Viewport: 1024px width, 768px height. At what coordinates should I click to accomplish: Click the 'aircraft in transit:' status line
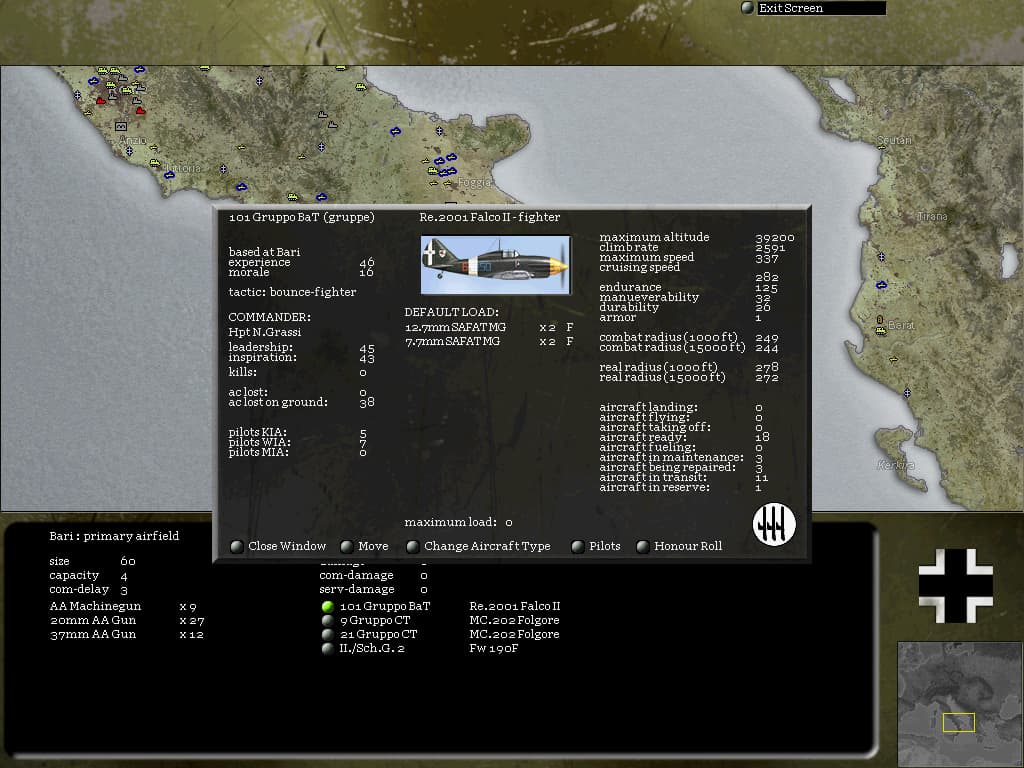(x=684, y=477)
